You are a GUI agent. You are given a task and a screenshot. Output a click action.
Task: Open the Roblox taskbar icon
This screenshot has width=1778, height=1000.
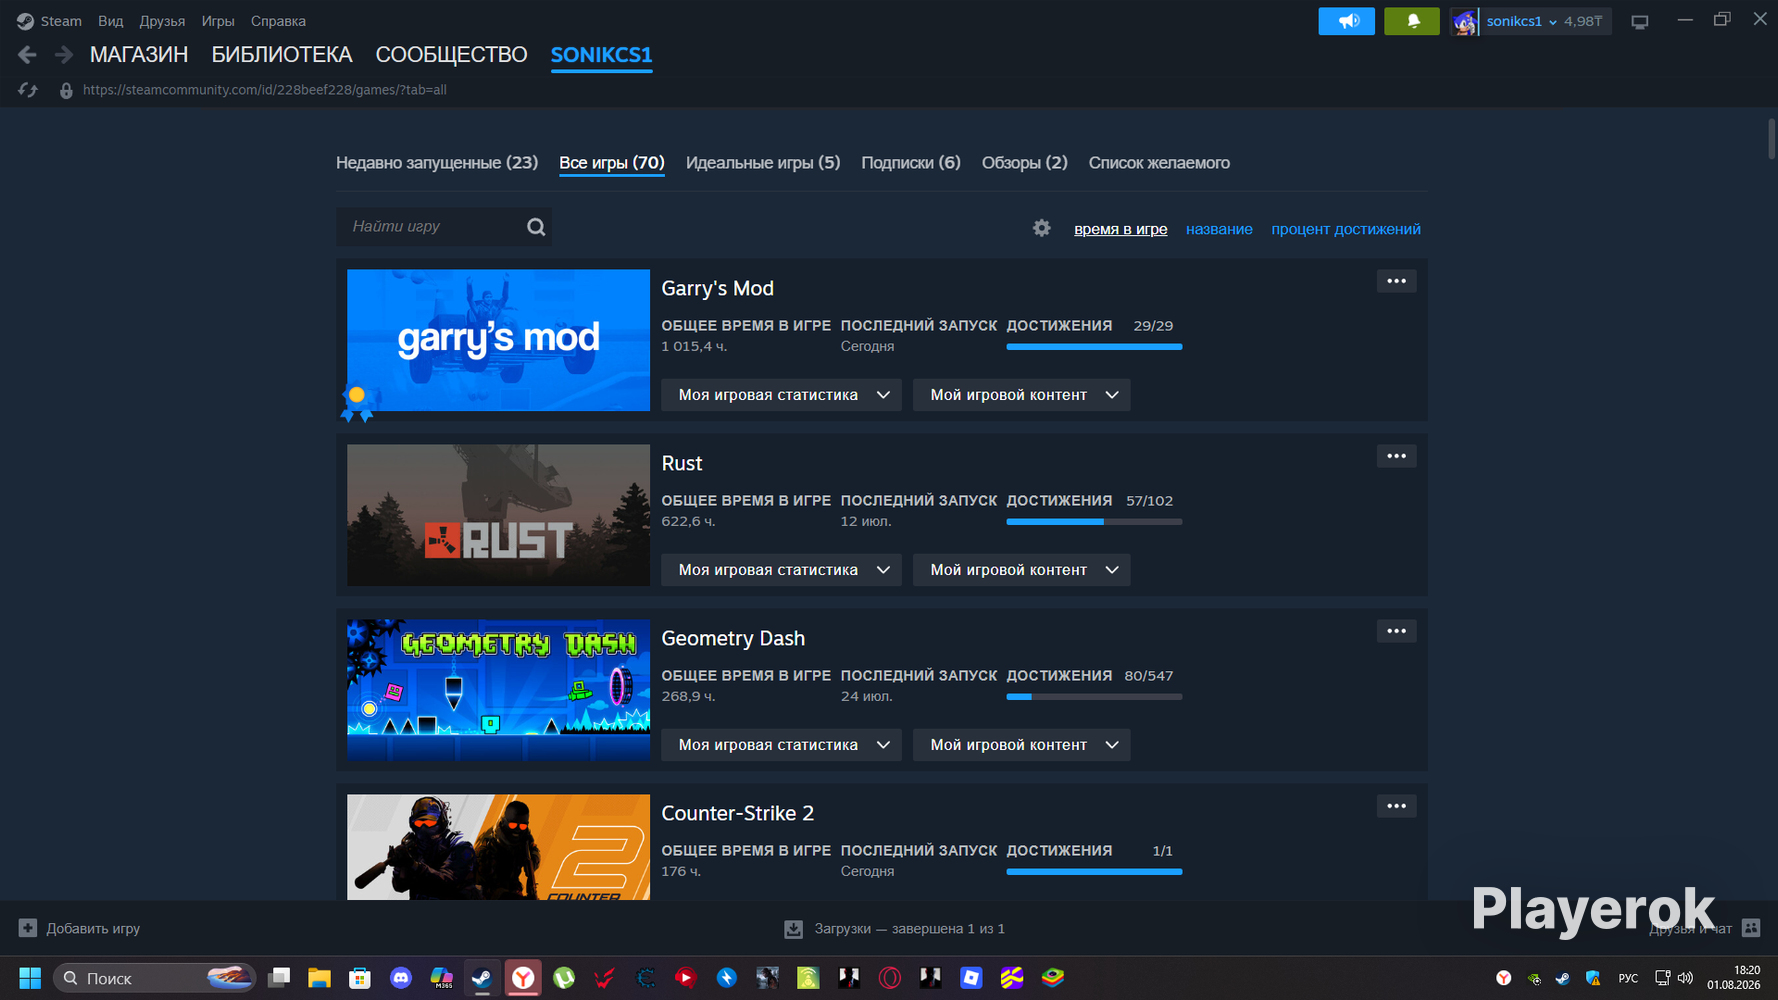971,978
